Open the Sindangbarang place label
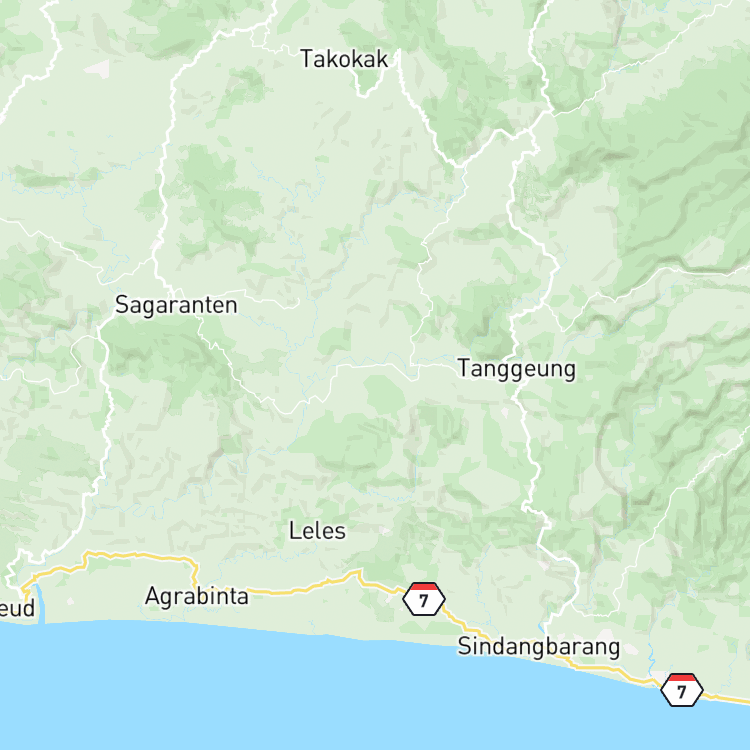Image resolution: width=750 pixels, height=750 pixels. coord(539,647)
